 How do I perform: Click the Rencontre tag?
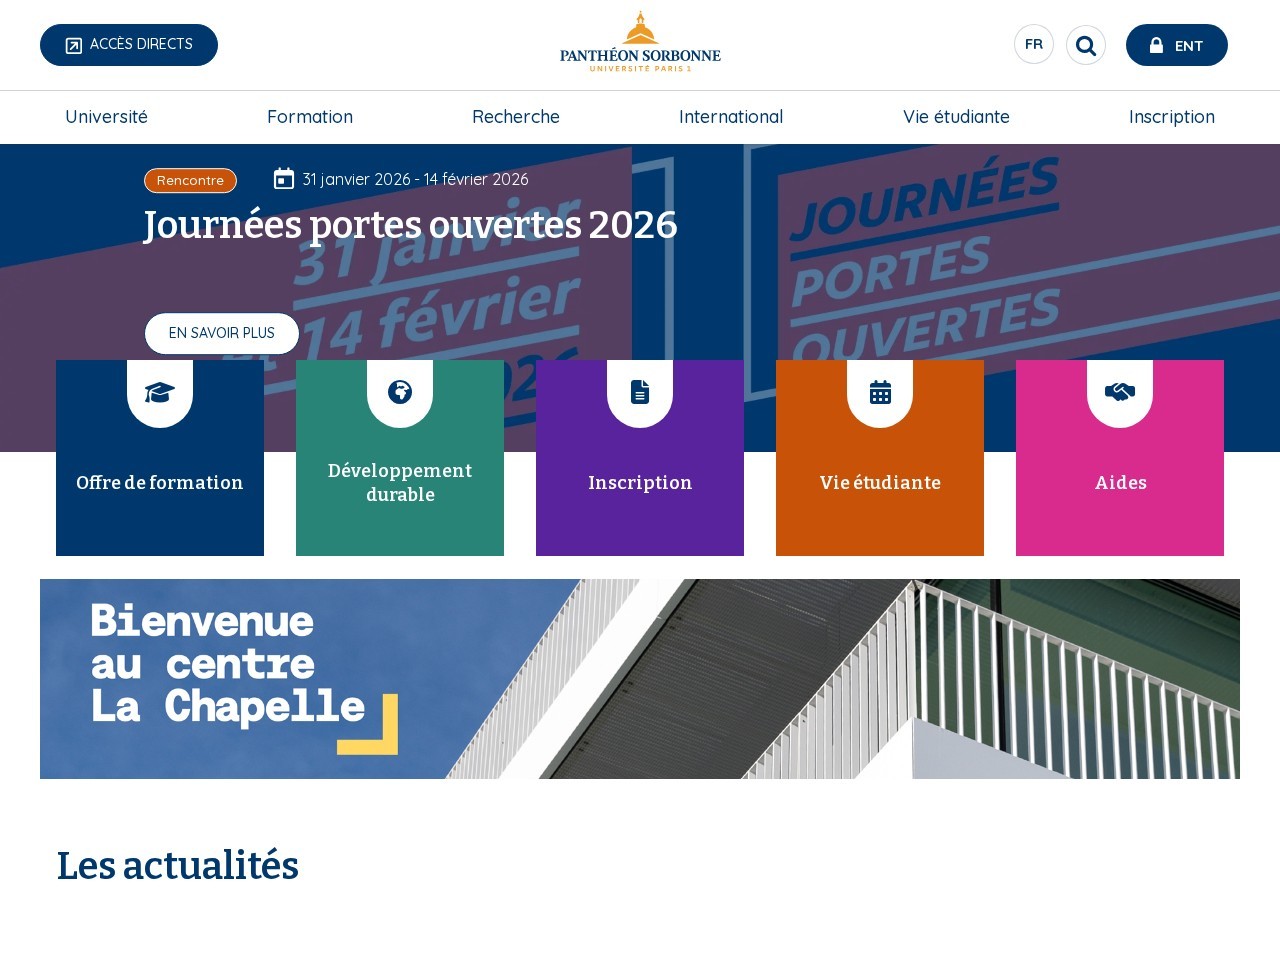[190, 180]
